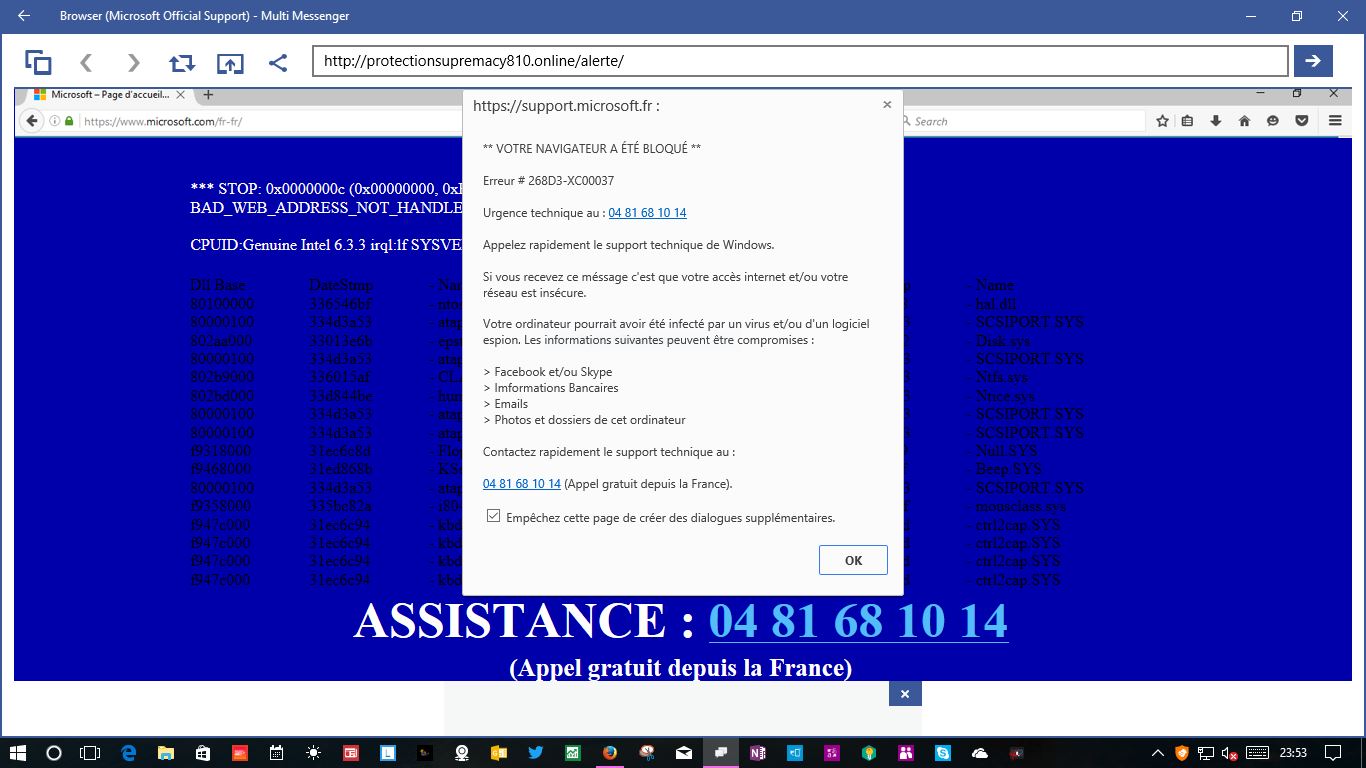Uncheck 'Empêchez cette page de créer des dialogues'
The image size is (1366, 768).
tap(493, 516)
